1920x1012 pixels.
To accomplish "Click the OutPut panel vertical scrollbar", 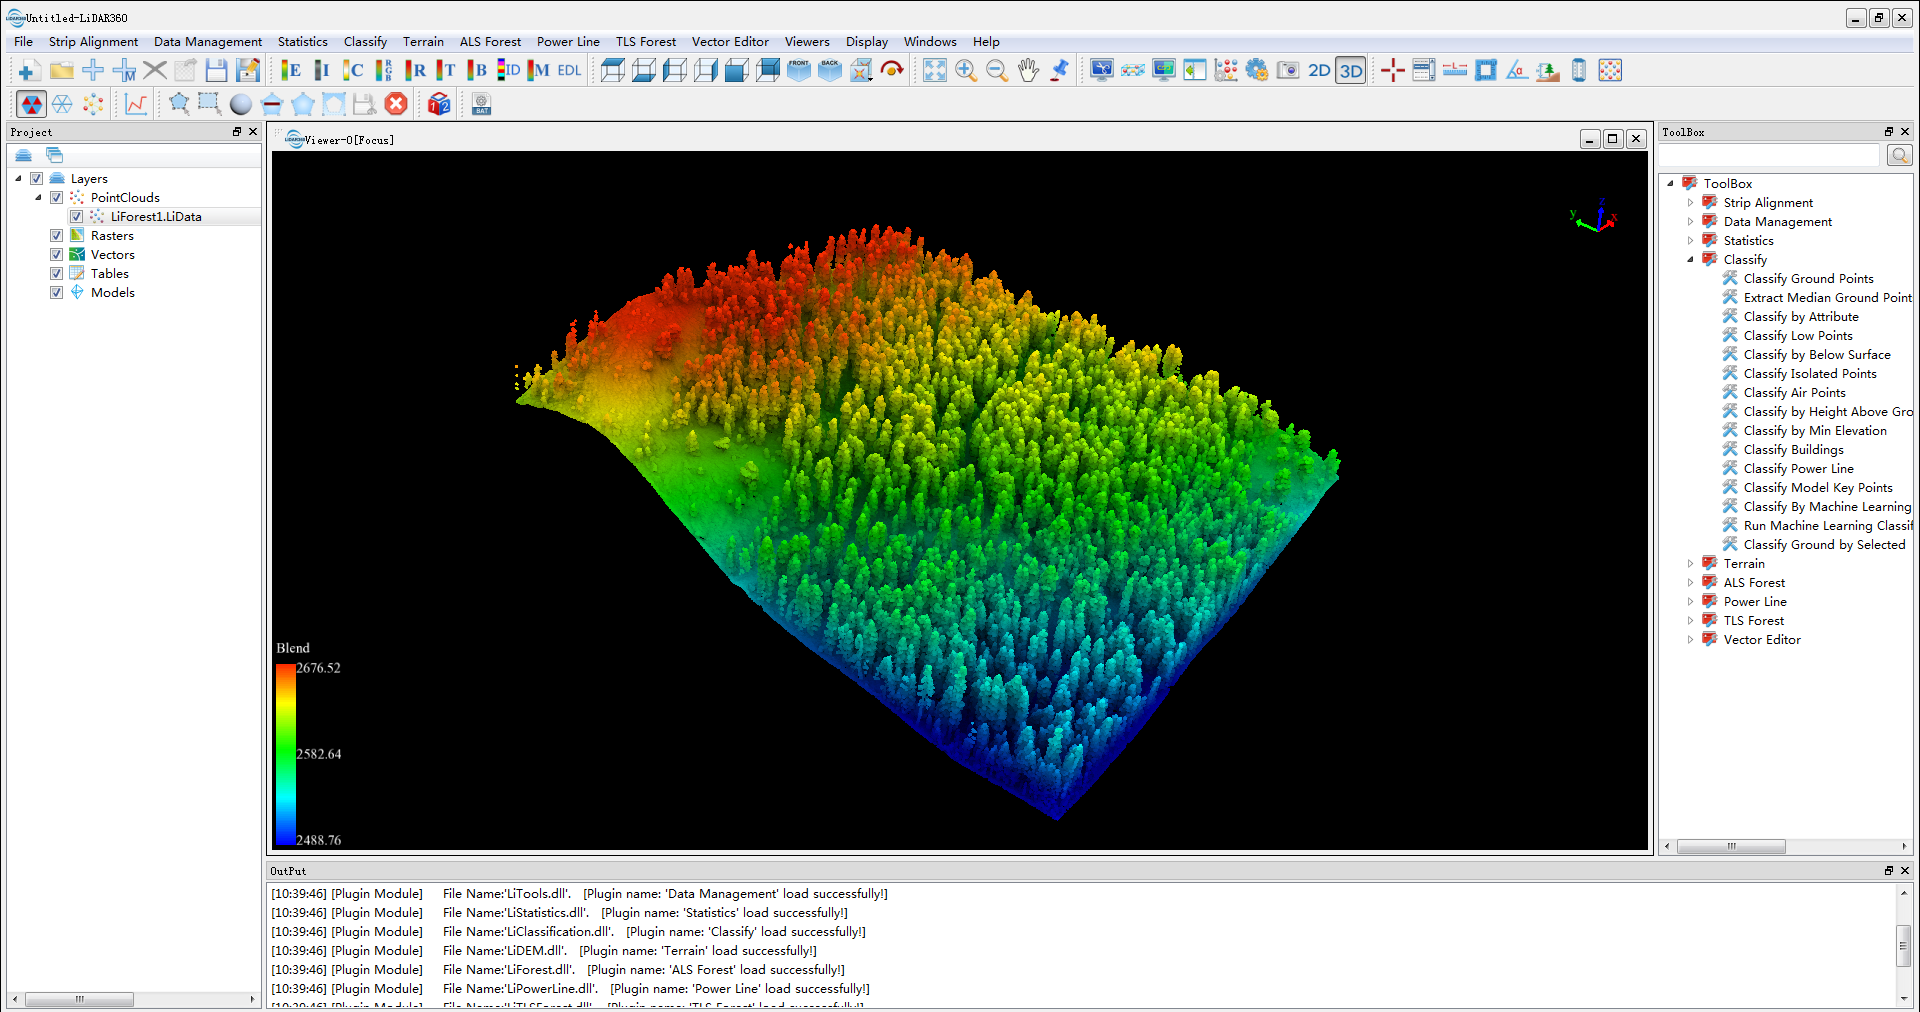I will tap(1904, 945).
